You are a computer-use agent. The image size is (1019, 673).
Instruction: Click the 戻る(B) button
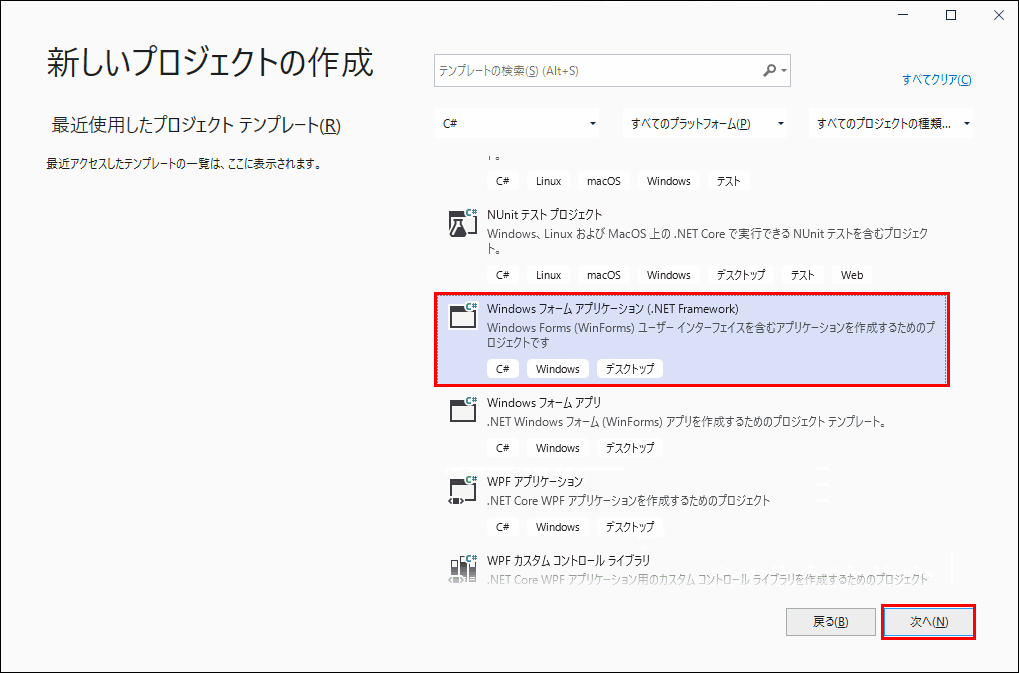(x=830, y=622)
